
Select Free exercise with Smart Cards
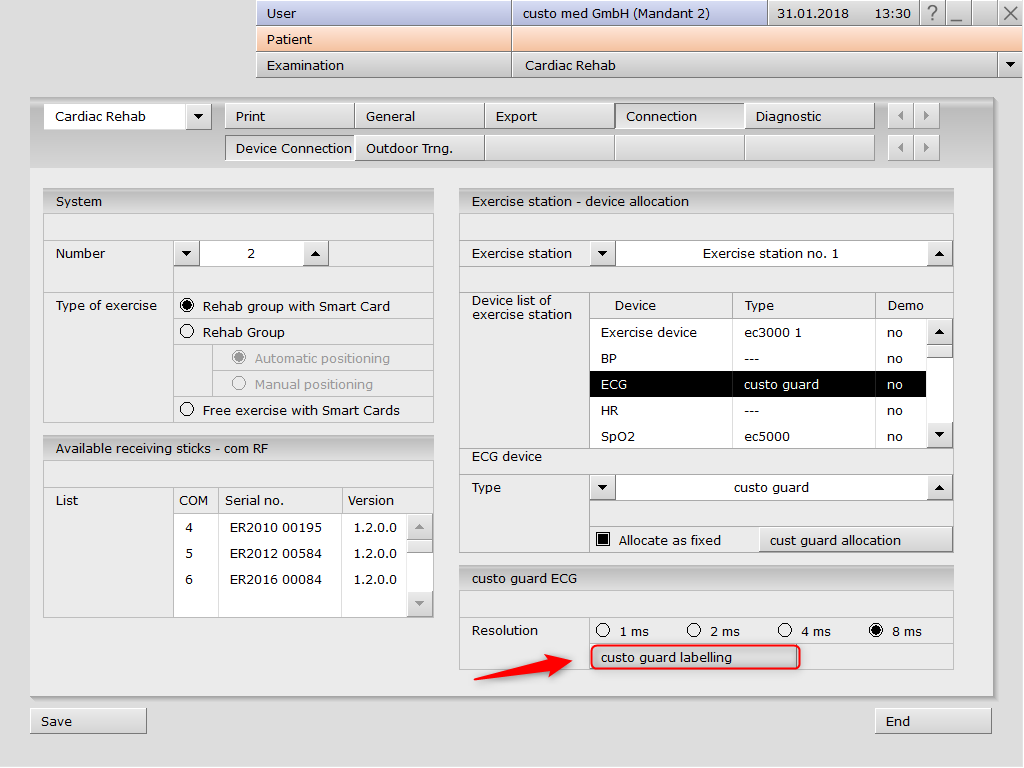tap(187, 409)
